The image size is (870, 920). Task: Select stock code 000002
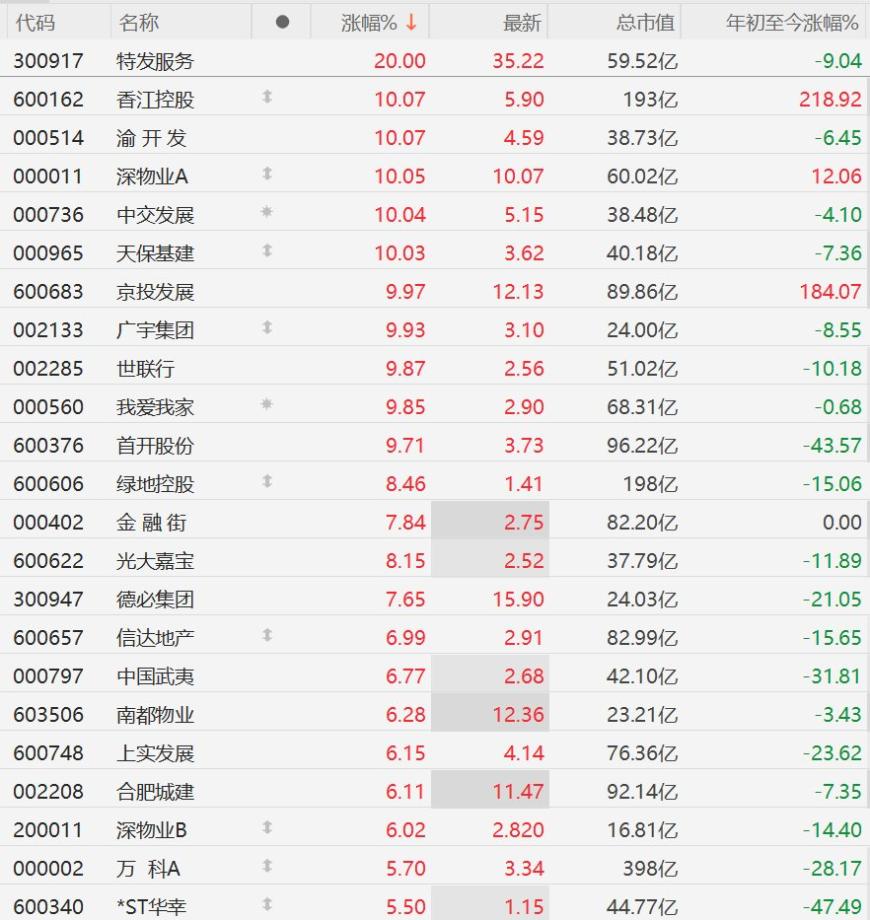coord(48,868)
